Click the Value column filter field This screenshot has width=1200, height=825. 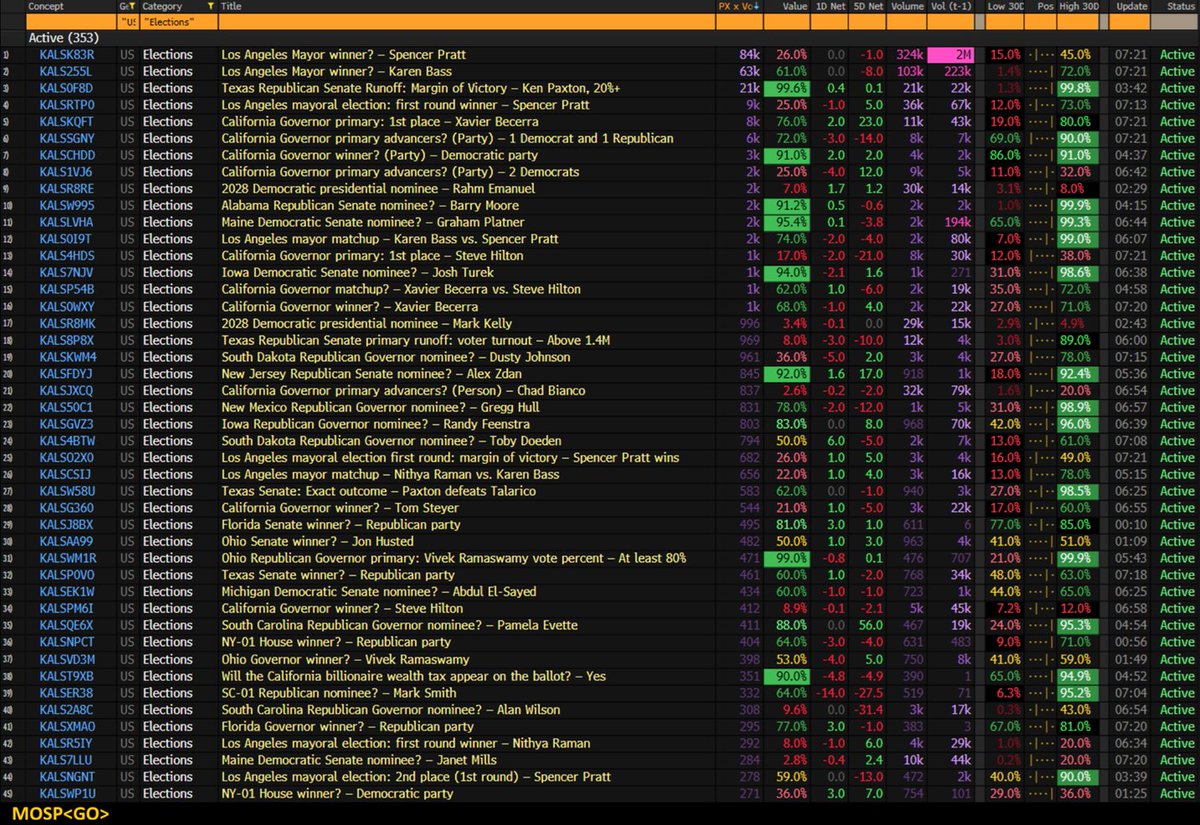coord(789,21)
